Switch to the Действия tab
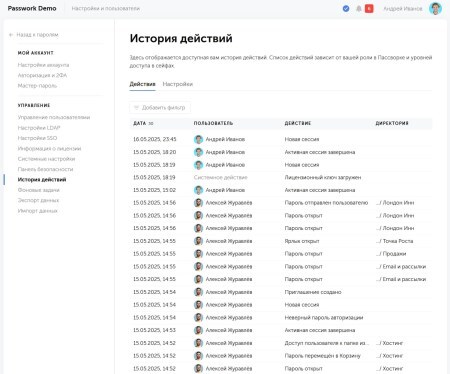450x374 pixels. (142, 84)
